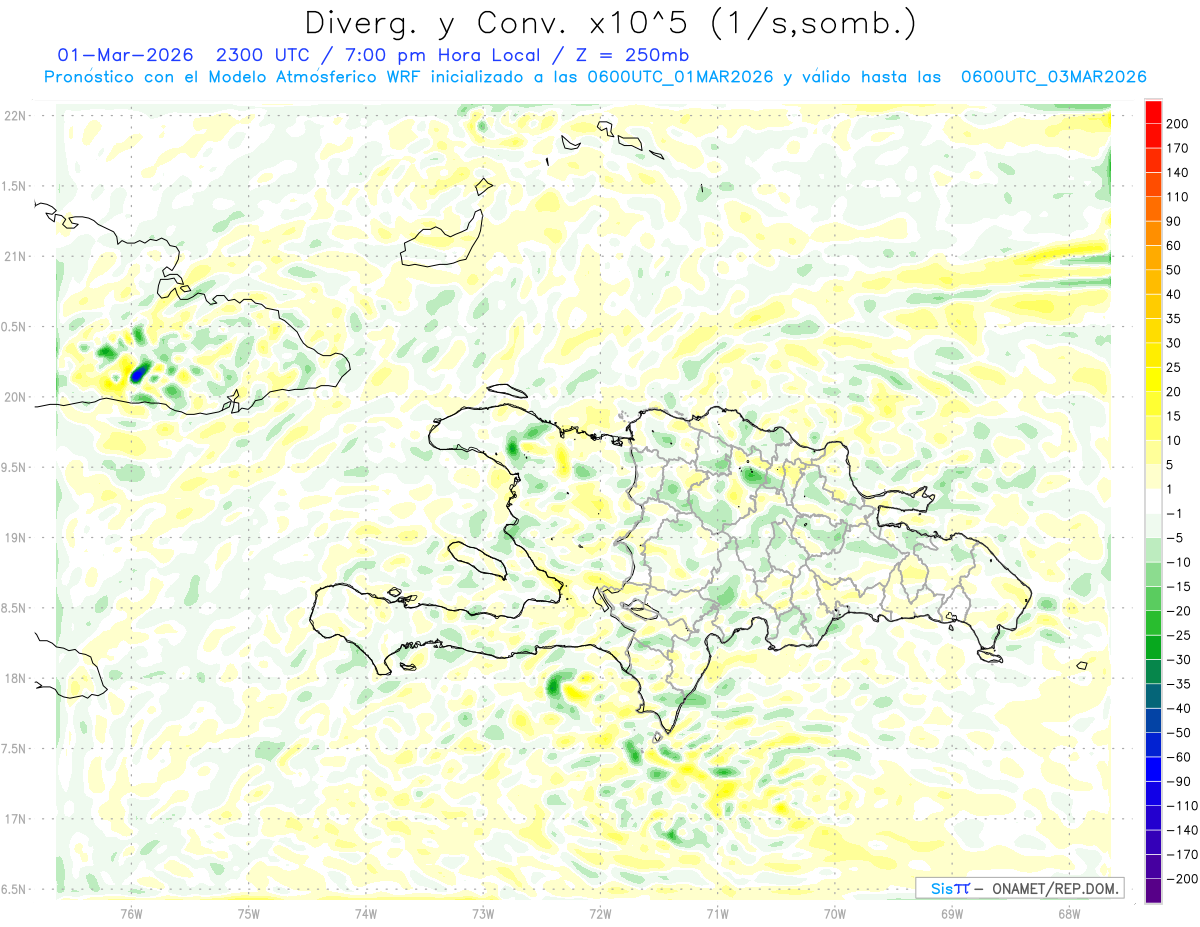Viewport: 1200px width, 927px height.
Task: Click the 9.5N latitude label
Action: [x=15, y=467]
